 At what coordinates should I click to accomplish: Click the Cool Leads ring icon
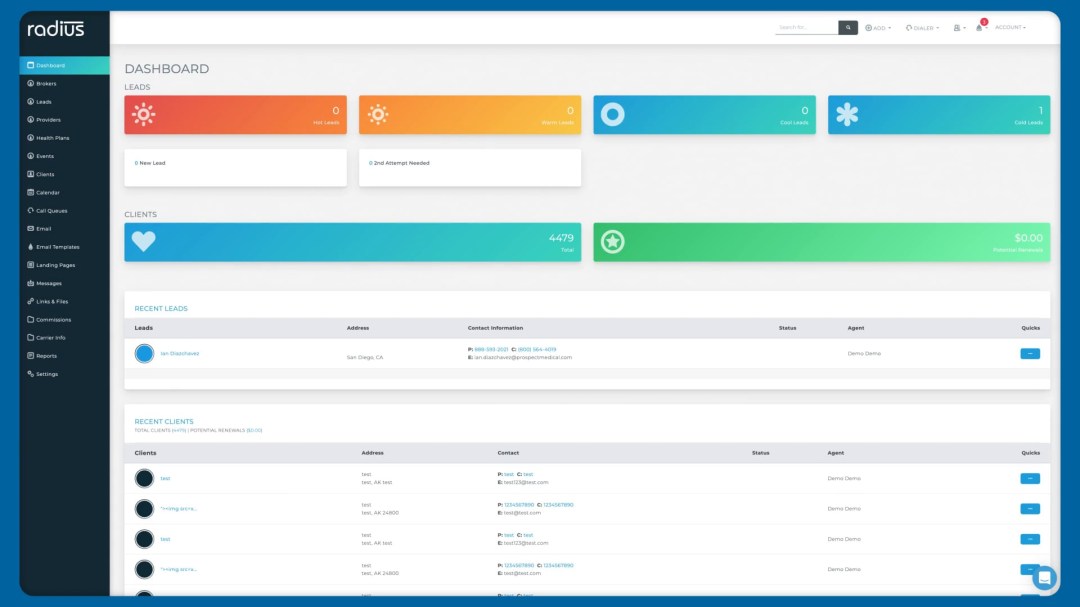pos(612,114)
